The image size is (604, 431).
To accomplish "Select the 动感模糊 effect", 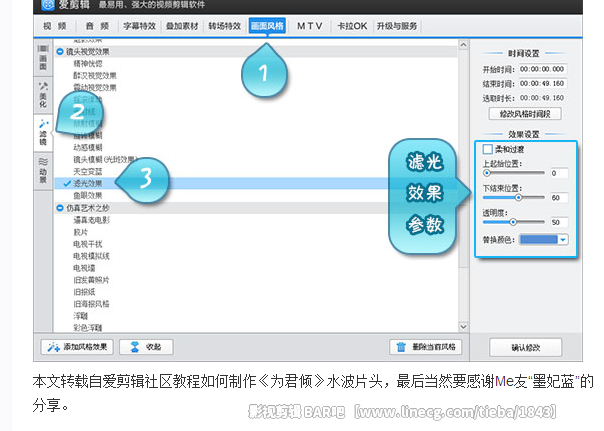I will tap(88, 148).
